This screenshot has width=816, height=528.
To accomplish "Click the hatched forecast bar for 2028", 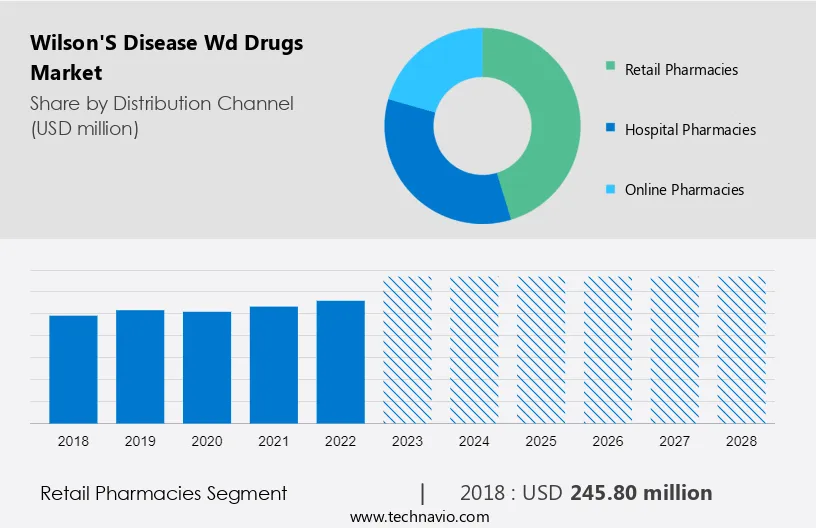I will tap(742, 349).
